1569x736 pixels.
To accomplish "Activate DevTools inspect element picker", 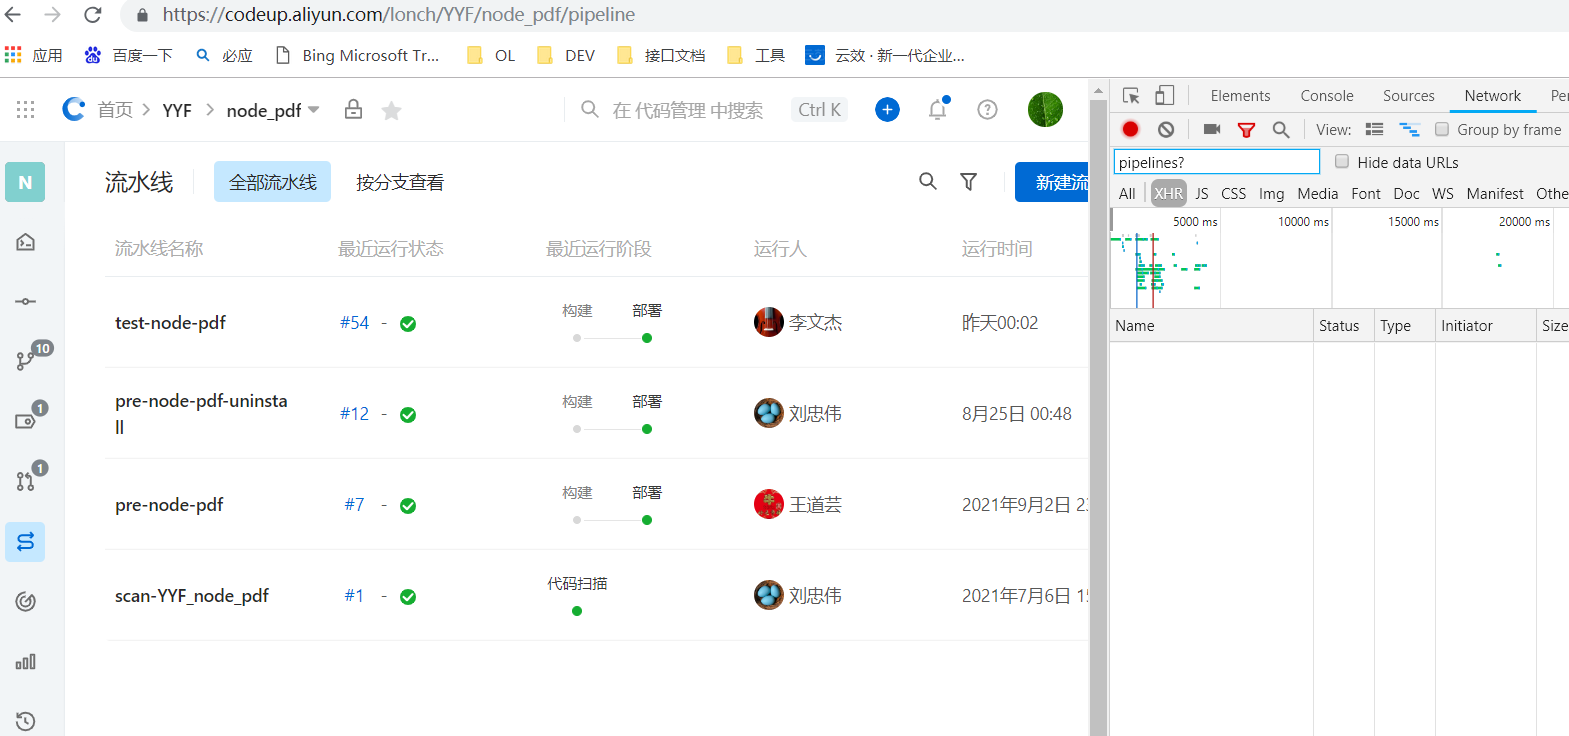I will [1131, 96].
